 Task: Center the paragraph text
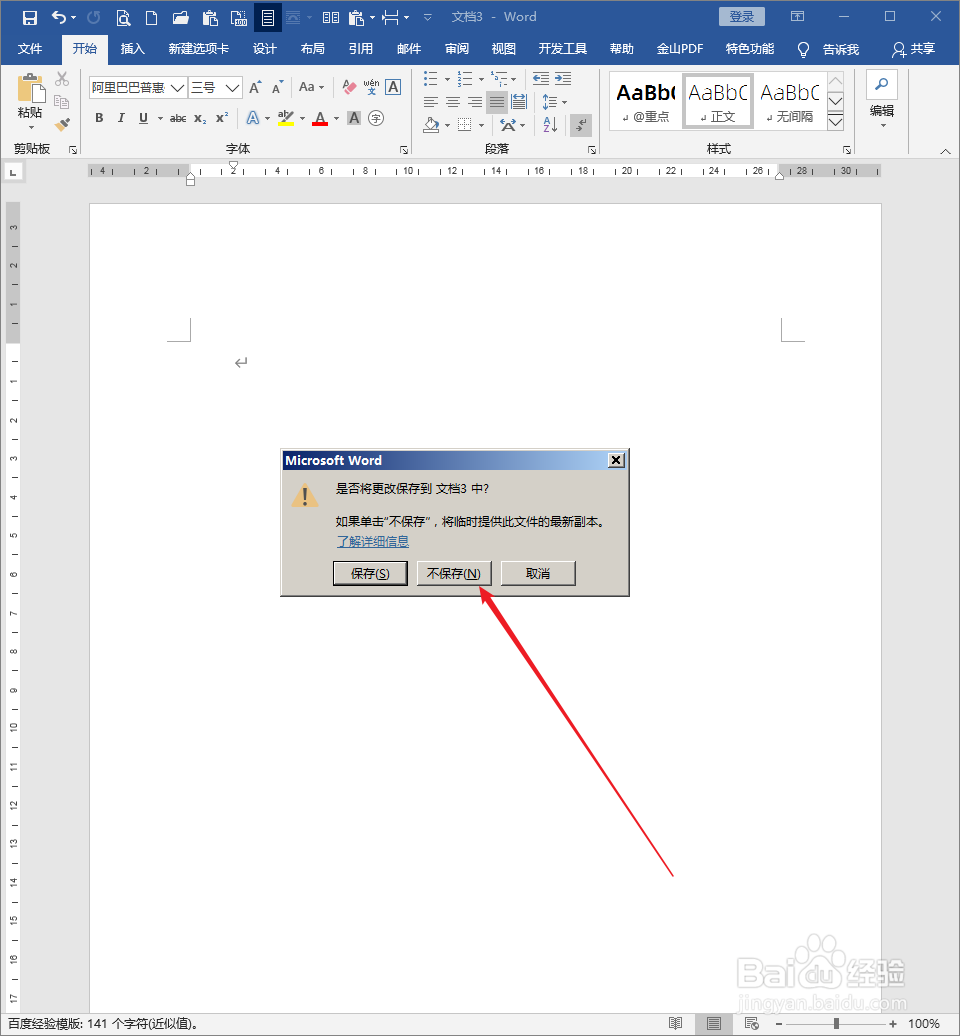click(453, 102)
